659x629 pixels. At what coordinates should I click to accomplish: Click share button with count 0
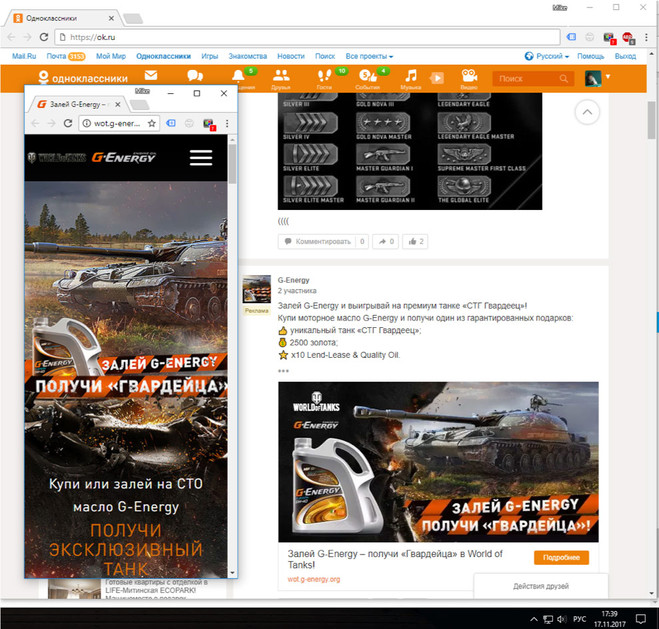[386, 241]
